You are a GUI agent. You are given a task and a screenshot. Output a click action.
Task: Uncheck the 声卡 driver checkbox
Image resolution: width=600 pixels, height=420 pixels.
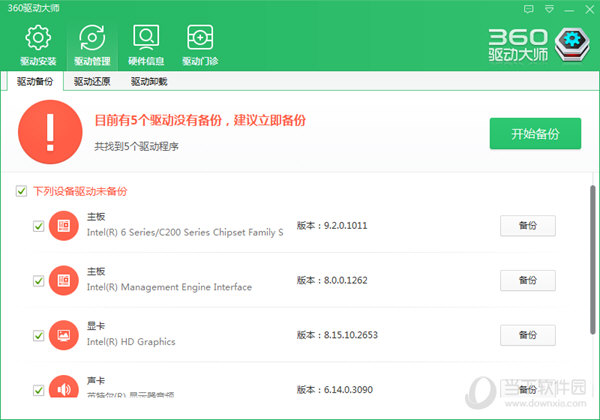coord(38,390)
